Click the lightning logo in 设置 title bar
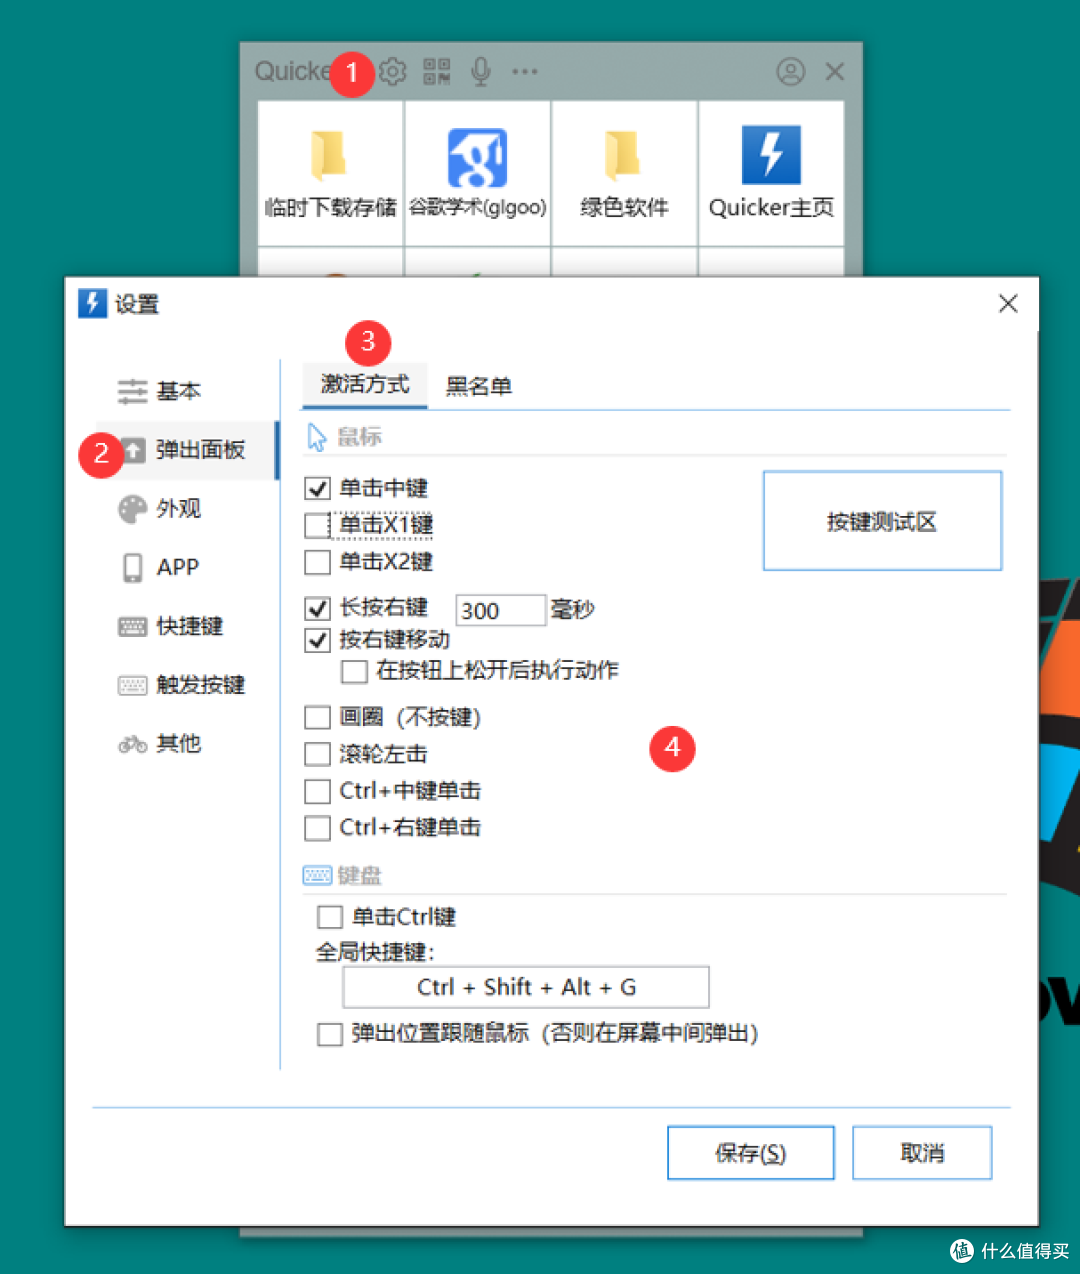The height and width of the screenshot is (1274, 1080). pyautogui.click(x=92, y=303)
